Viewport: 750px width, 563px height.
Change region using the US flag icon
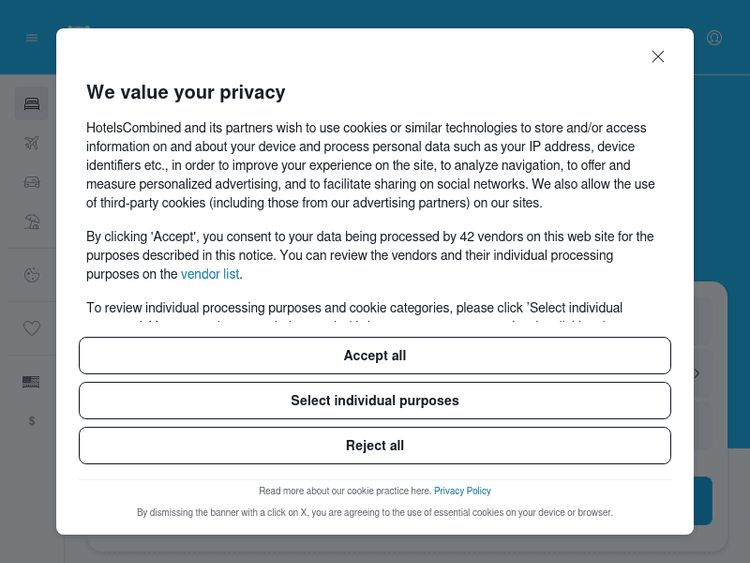coord(31,382)
